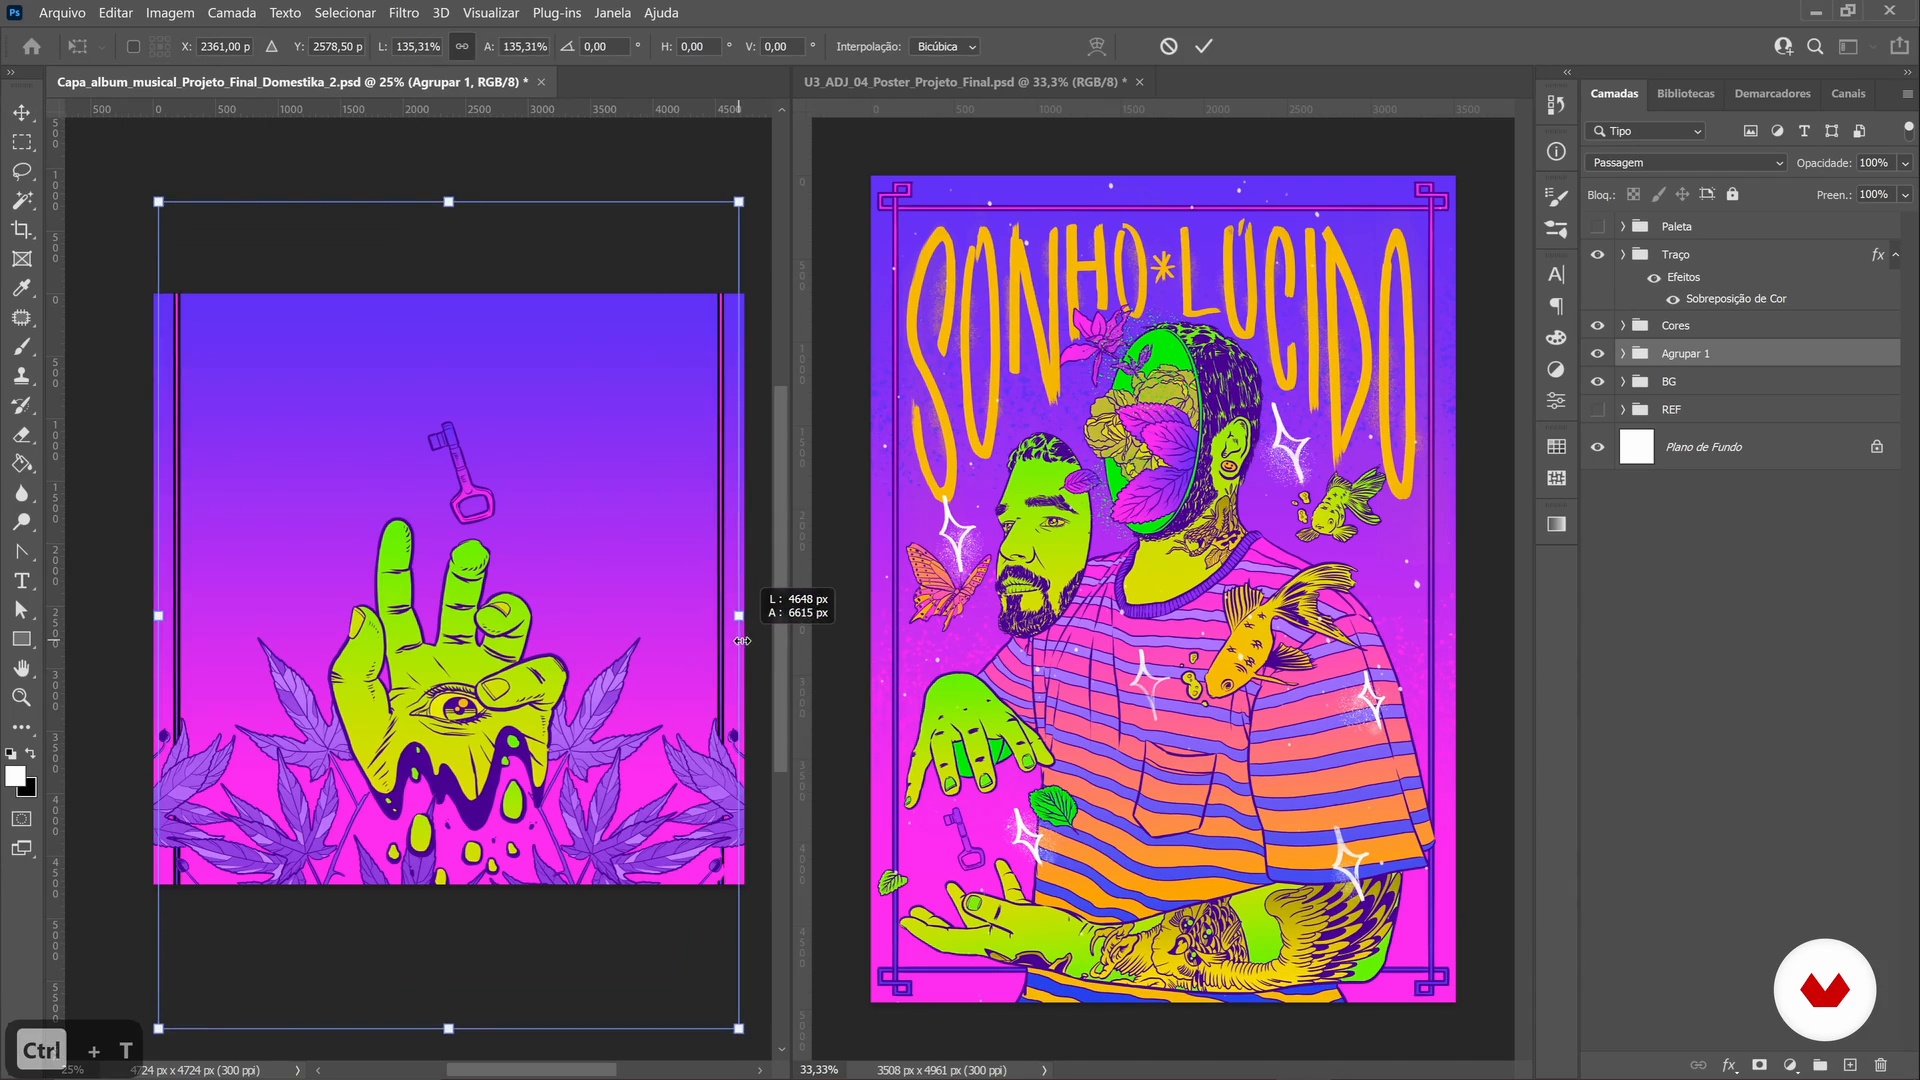The height and width of the screenshot is (1080, 1920).
Task: Open the Tipo layer filter dropdown
Action: point(1646,131)
